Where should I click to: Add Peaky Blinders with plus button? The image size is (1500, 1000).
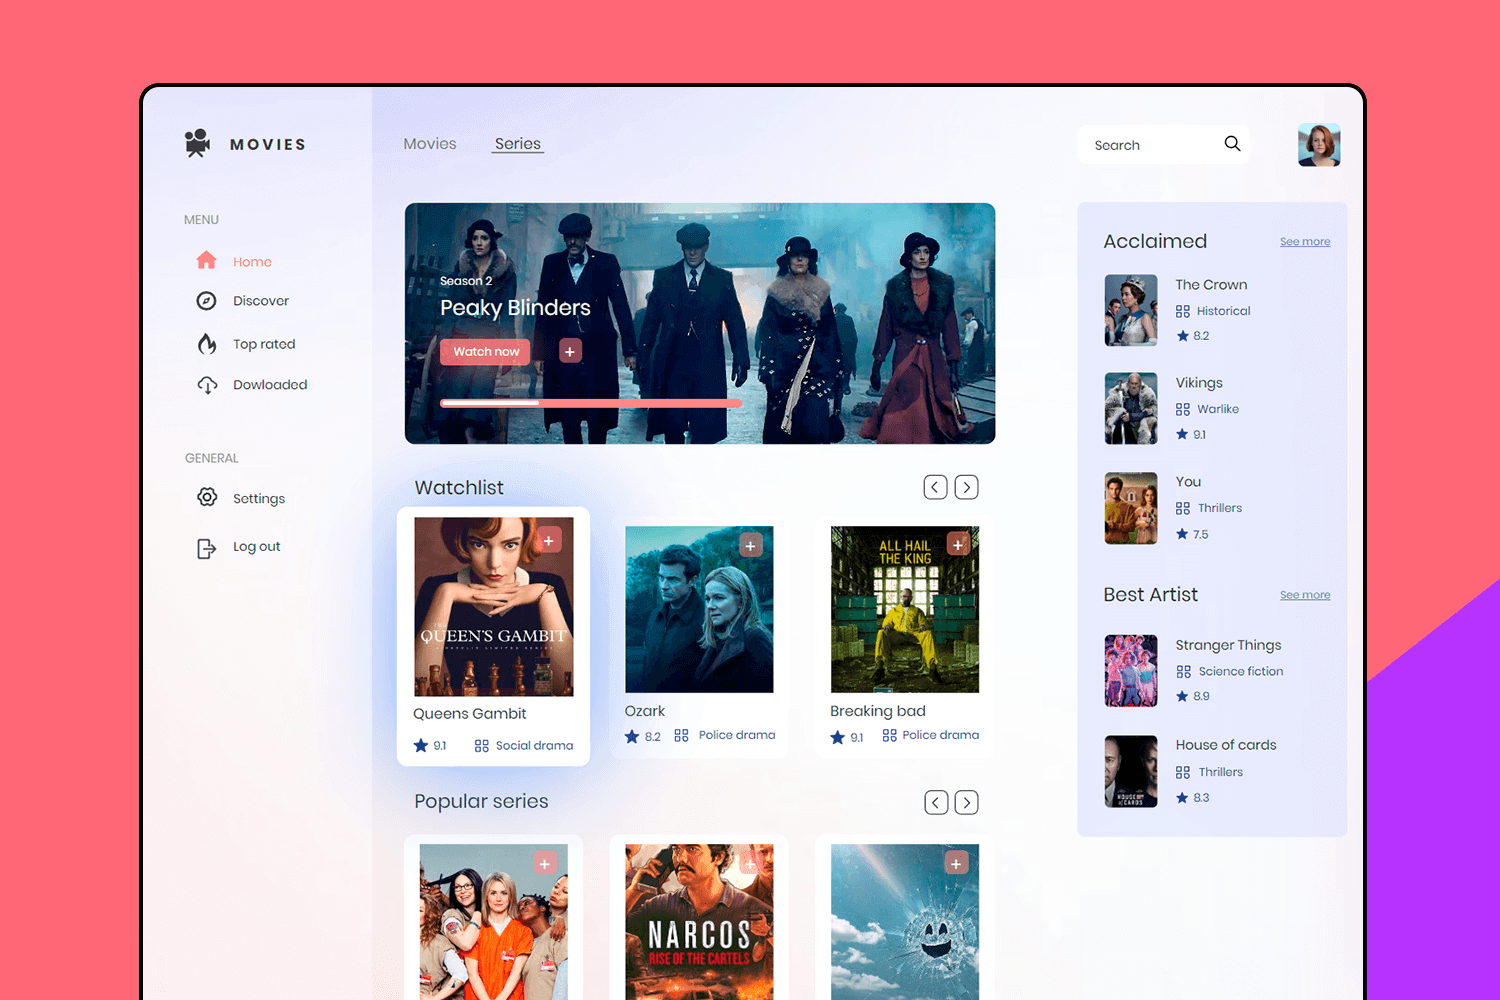click(x=570, y=351)
